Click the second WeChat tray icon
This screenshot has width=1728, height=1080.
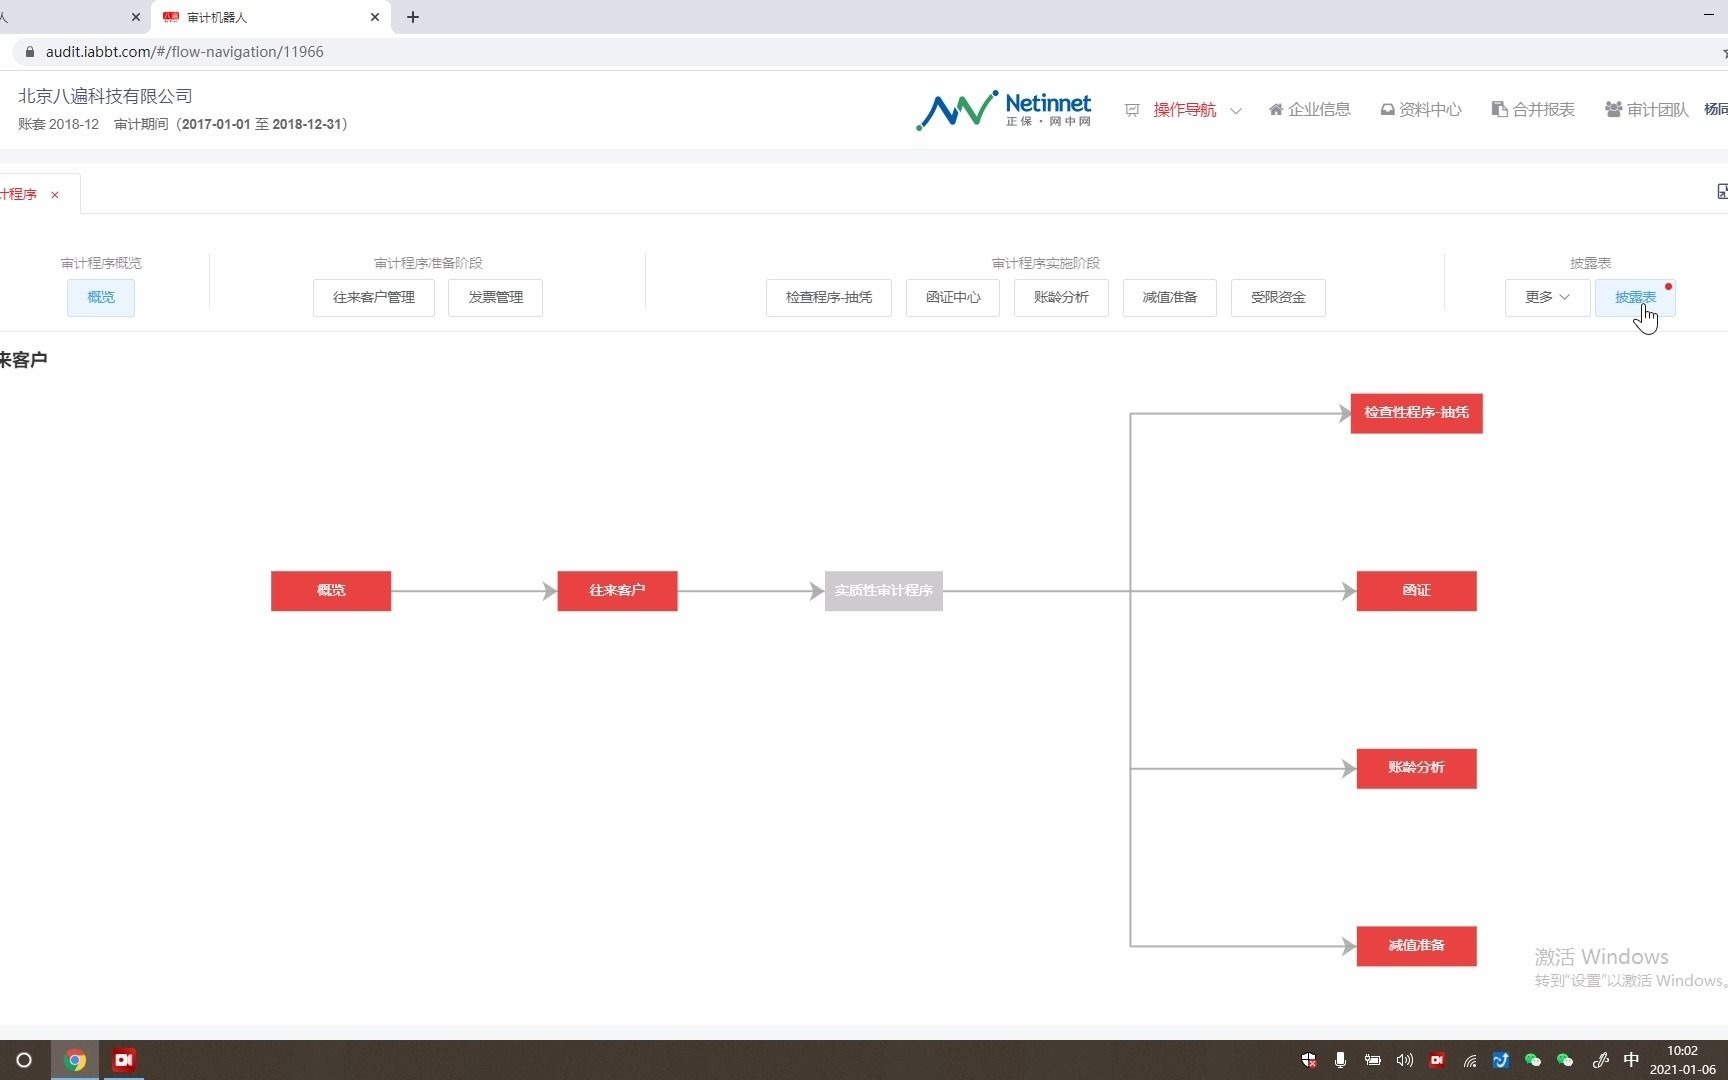(x=1565, y=1060)
